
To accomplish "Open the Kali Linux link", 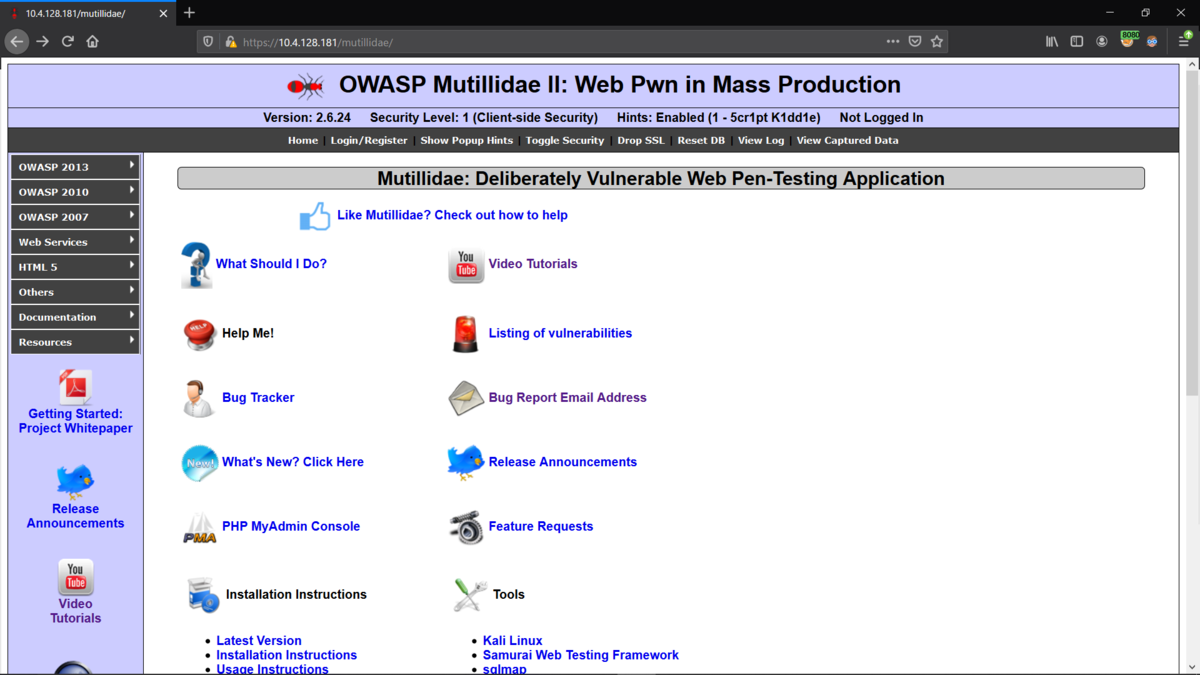I will click(513, 641).
